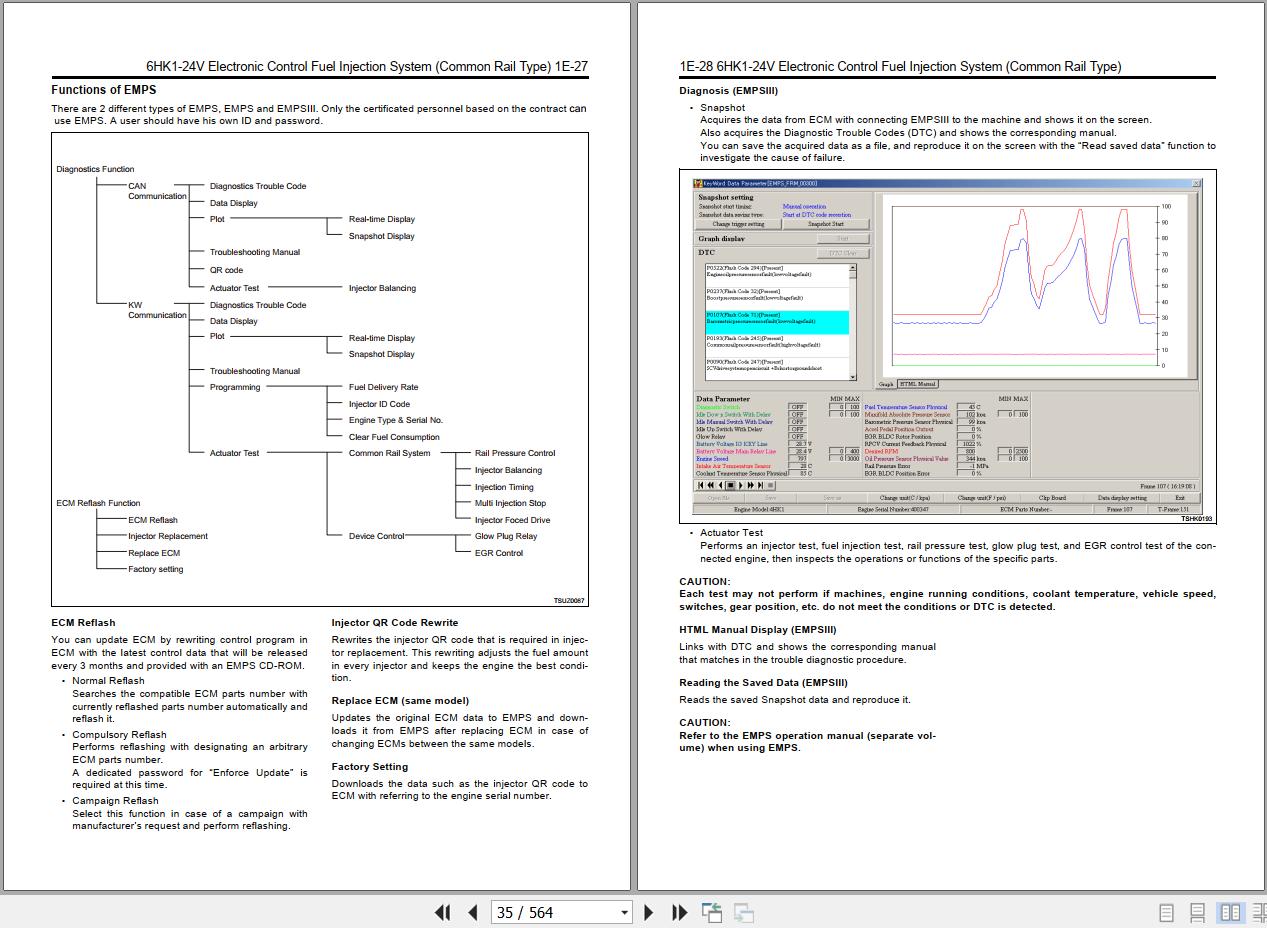Click "Clear Fuel Consumption" in the diagram

click(394, 437)
